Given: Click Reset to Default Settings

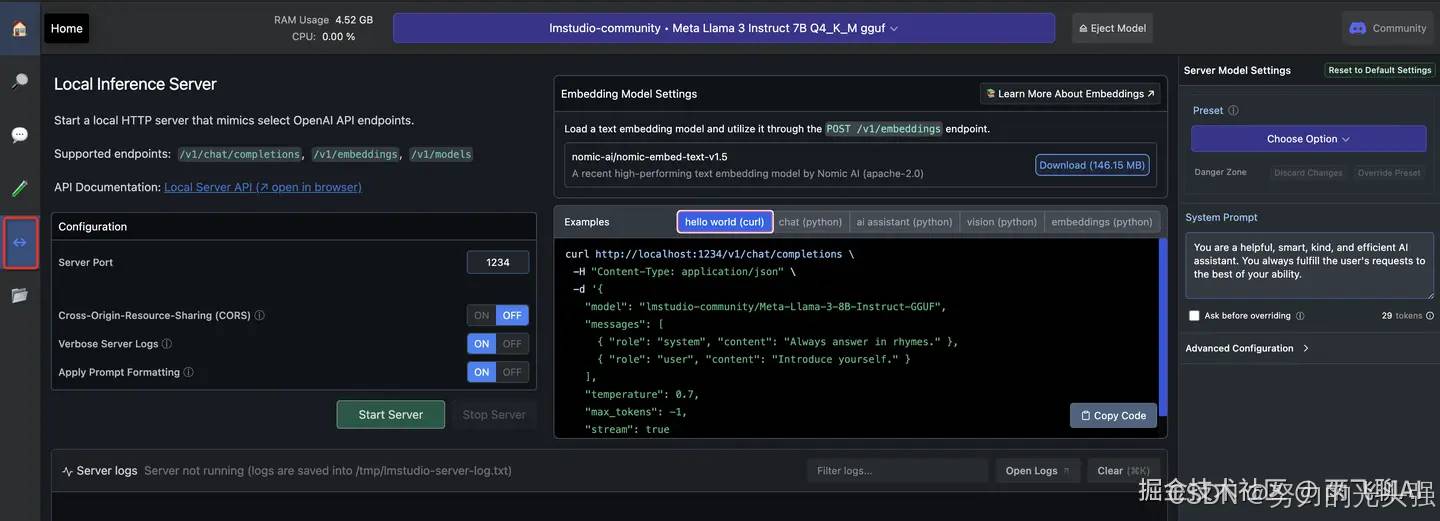Looking at the screenshot, I should click(x=1380, y=70).
